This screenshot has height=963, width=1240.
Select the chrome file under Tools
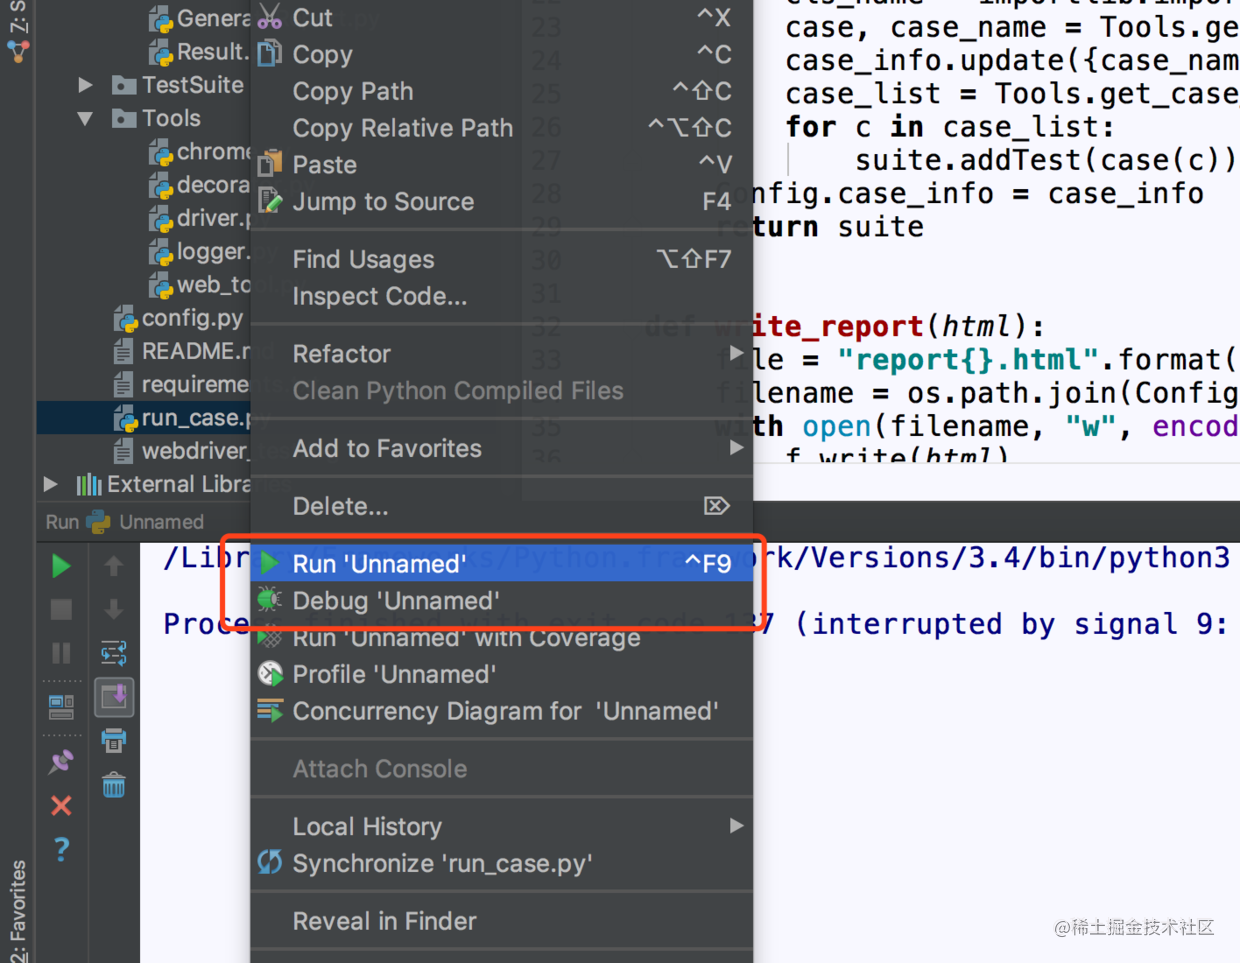(213, 151)
